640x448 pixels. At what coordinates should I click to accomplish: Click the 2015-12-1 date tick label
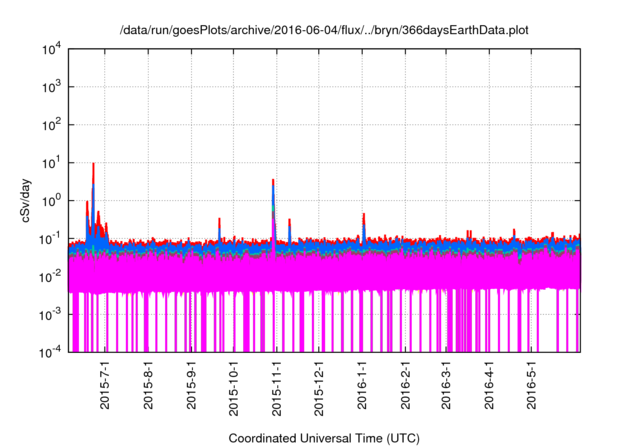[x=319, y=389]
